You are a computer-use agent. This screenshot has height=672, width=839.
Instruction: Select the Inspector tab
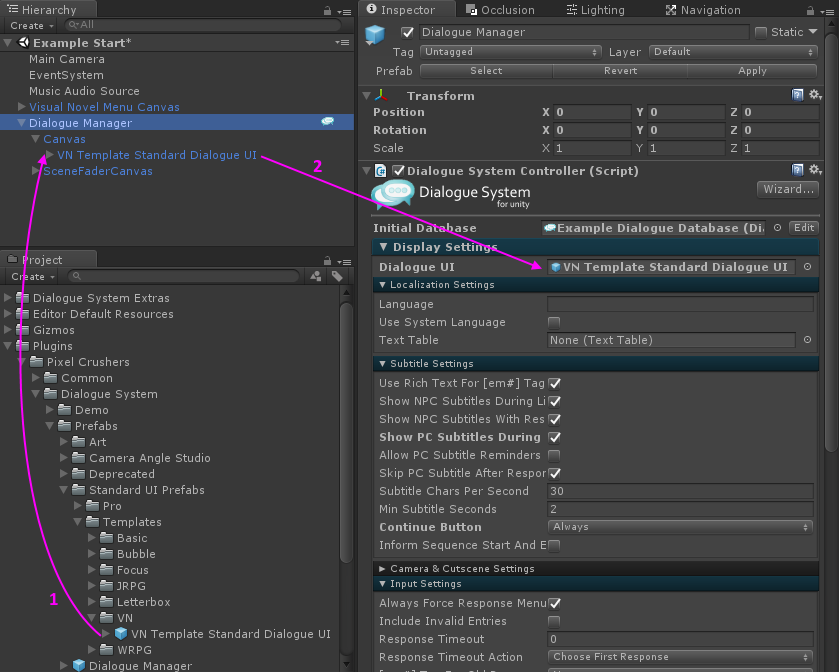(x=407, y=10)
